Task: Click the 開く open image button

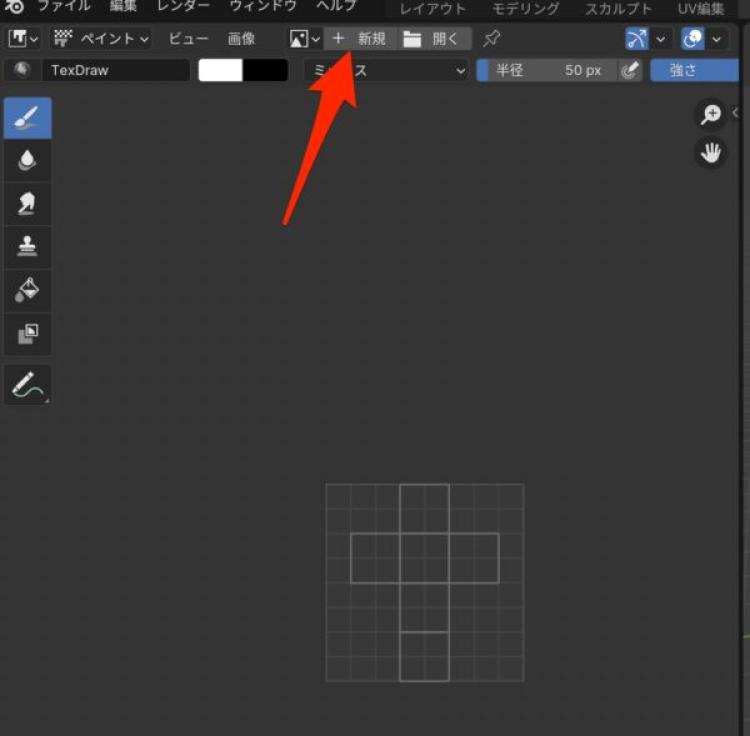Action: pos(435,39)
